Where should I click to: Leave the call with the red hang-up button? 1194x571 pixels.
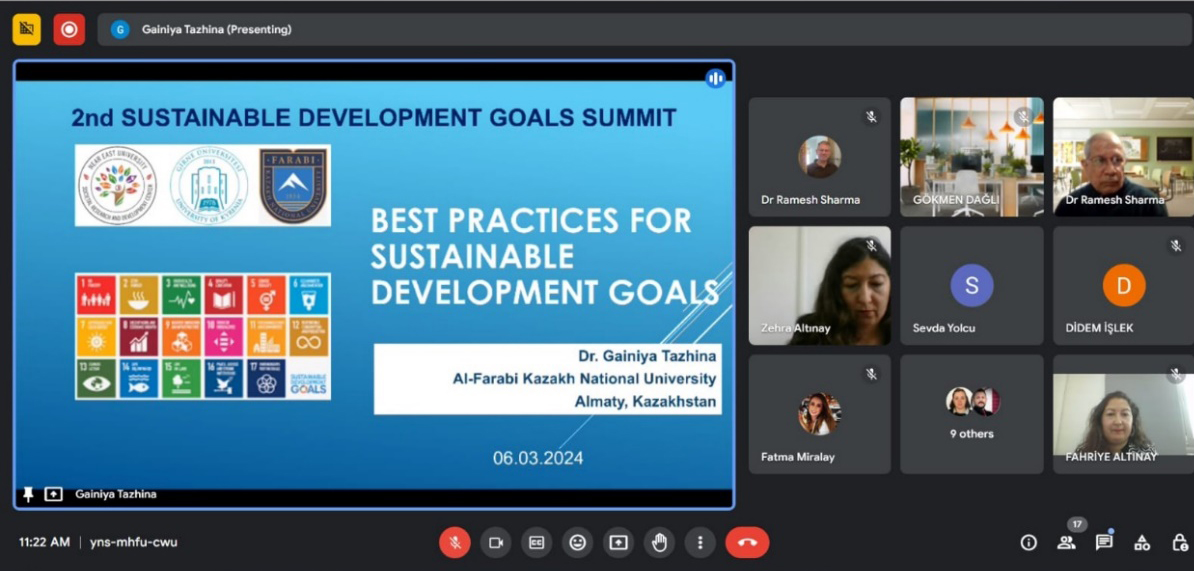coord(747,542)
